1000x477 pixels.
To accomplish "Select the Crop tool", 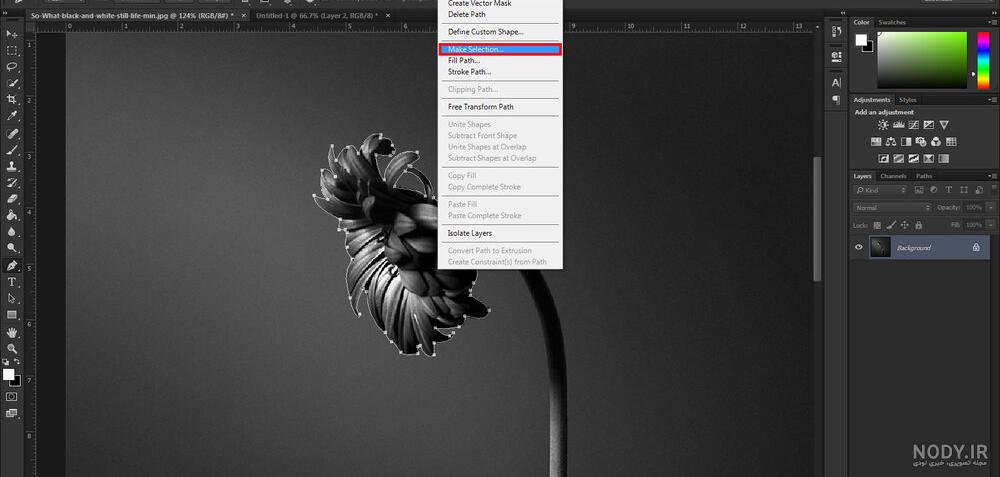I will click(x=11, y=99).
